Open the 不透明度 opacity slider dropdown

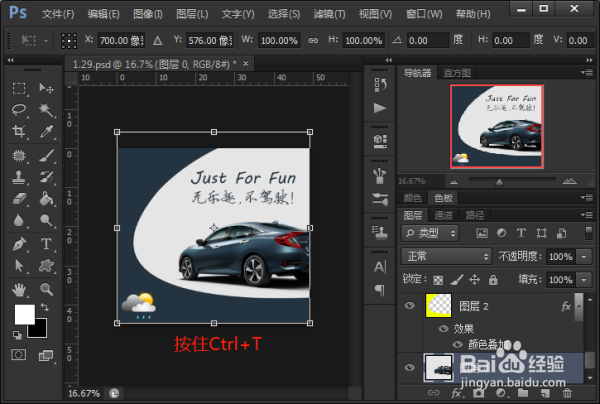coord(584,256)
